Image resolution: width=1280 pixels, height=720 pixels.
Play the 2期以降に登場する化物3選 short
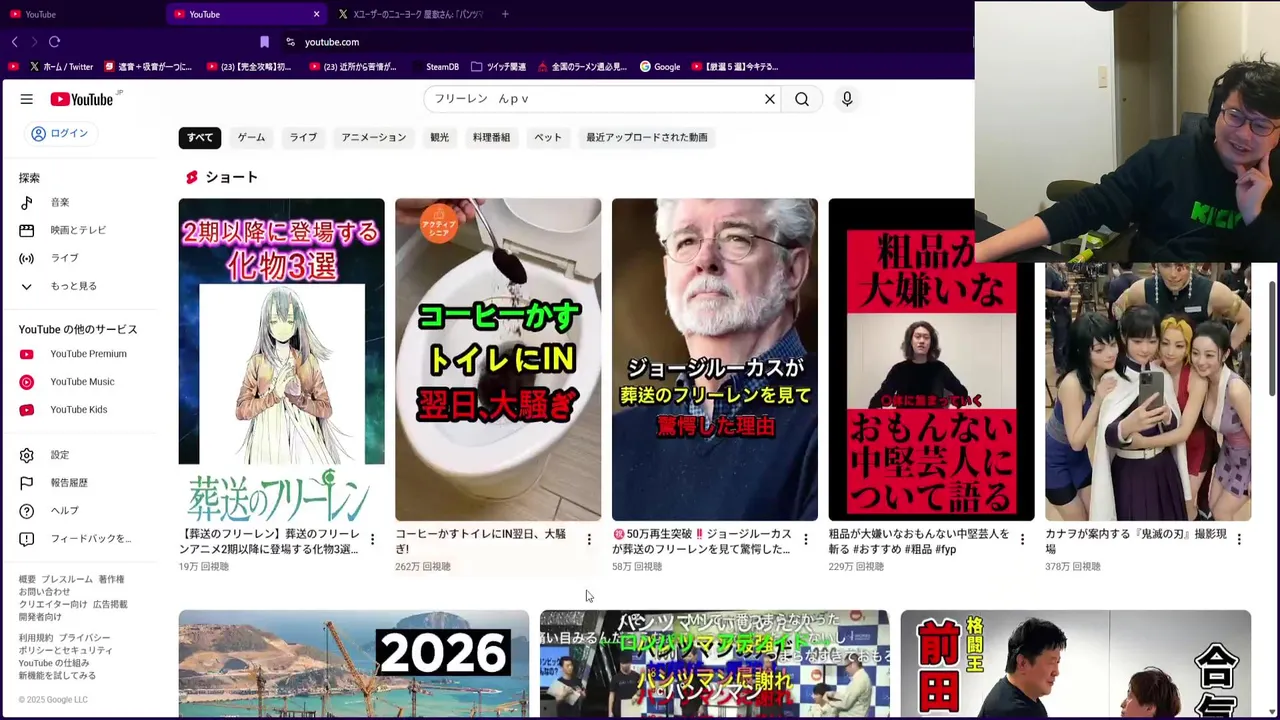coord(281,360)
